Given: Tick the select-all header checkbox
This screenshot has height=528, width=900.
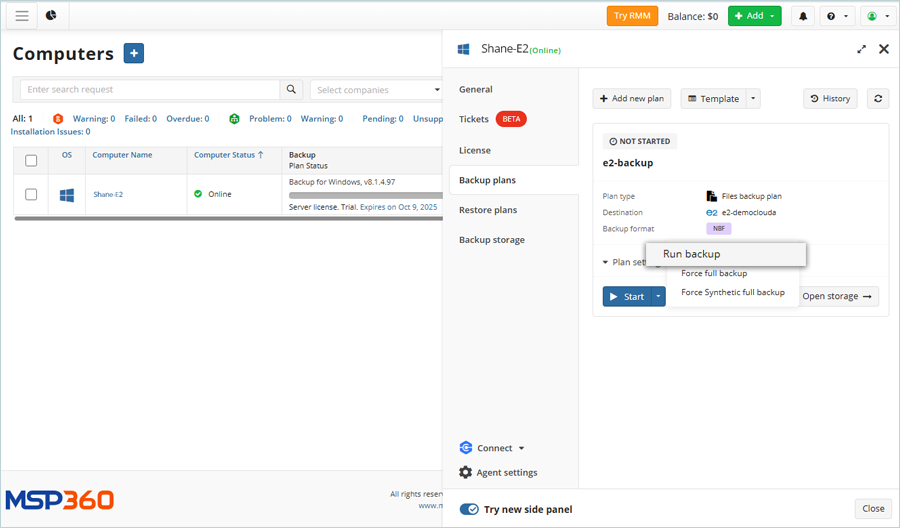Looking at the screenshot, I should click(x=31, y=160).
